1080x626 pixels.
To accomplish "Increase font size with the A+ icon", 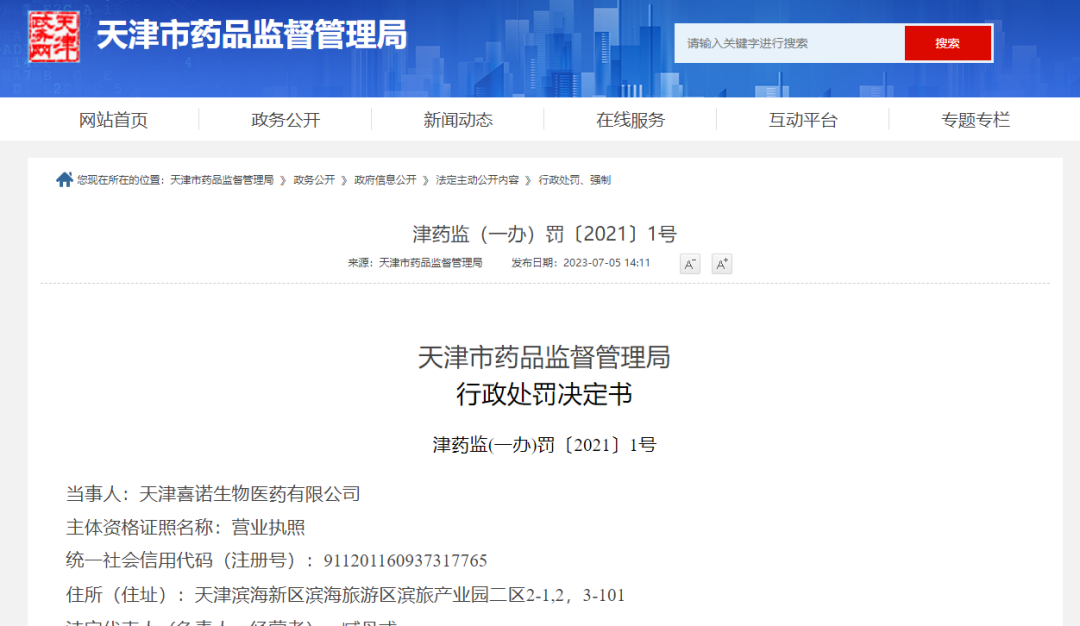I will pyautogui.click(x=721, y=264).
